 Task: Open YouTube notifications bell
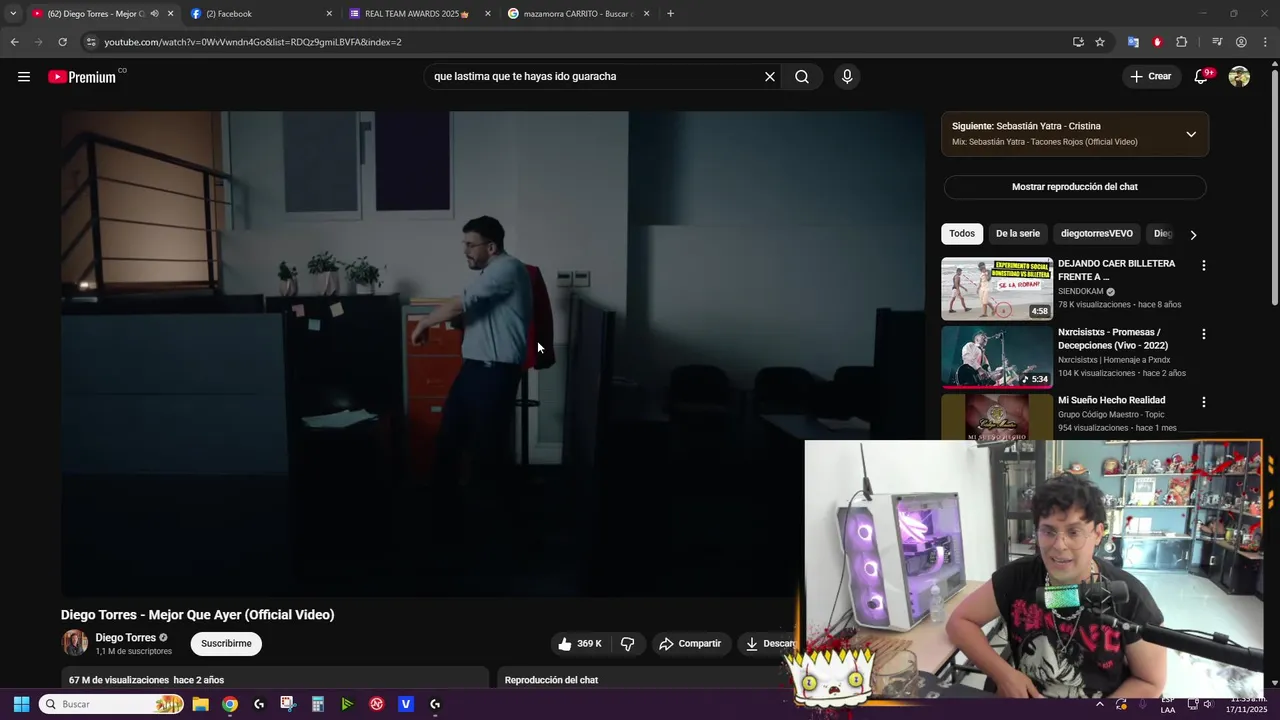(x=1201, y=77)
